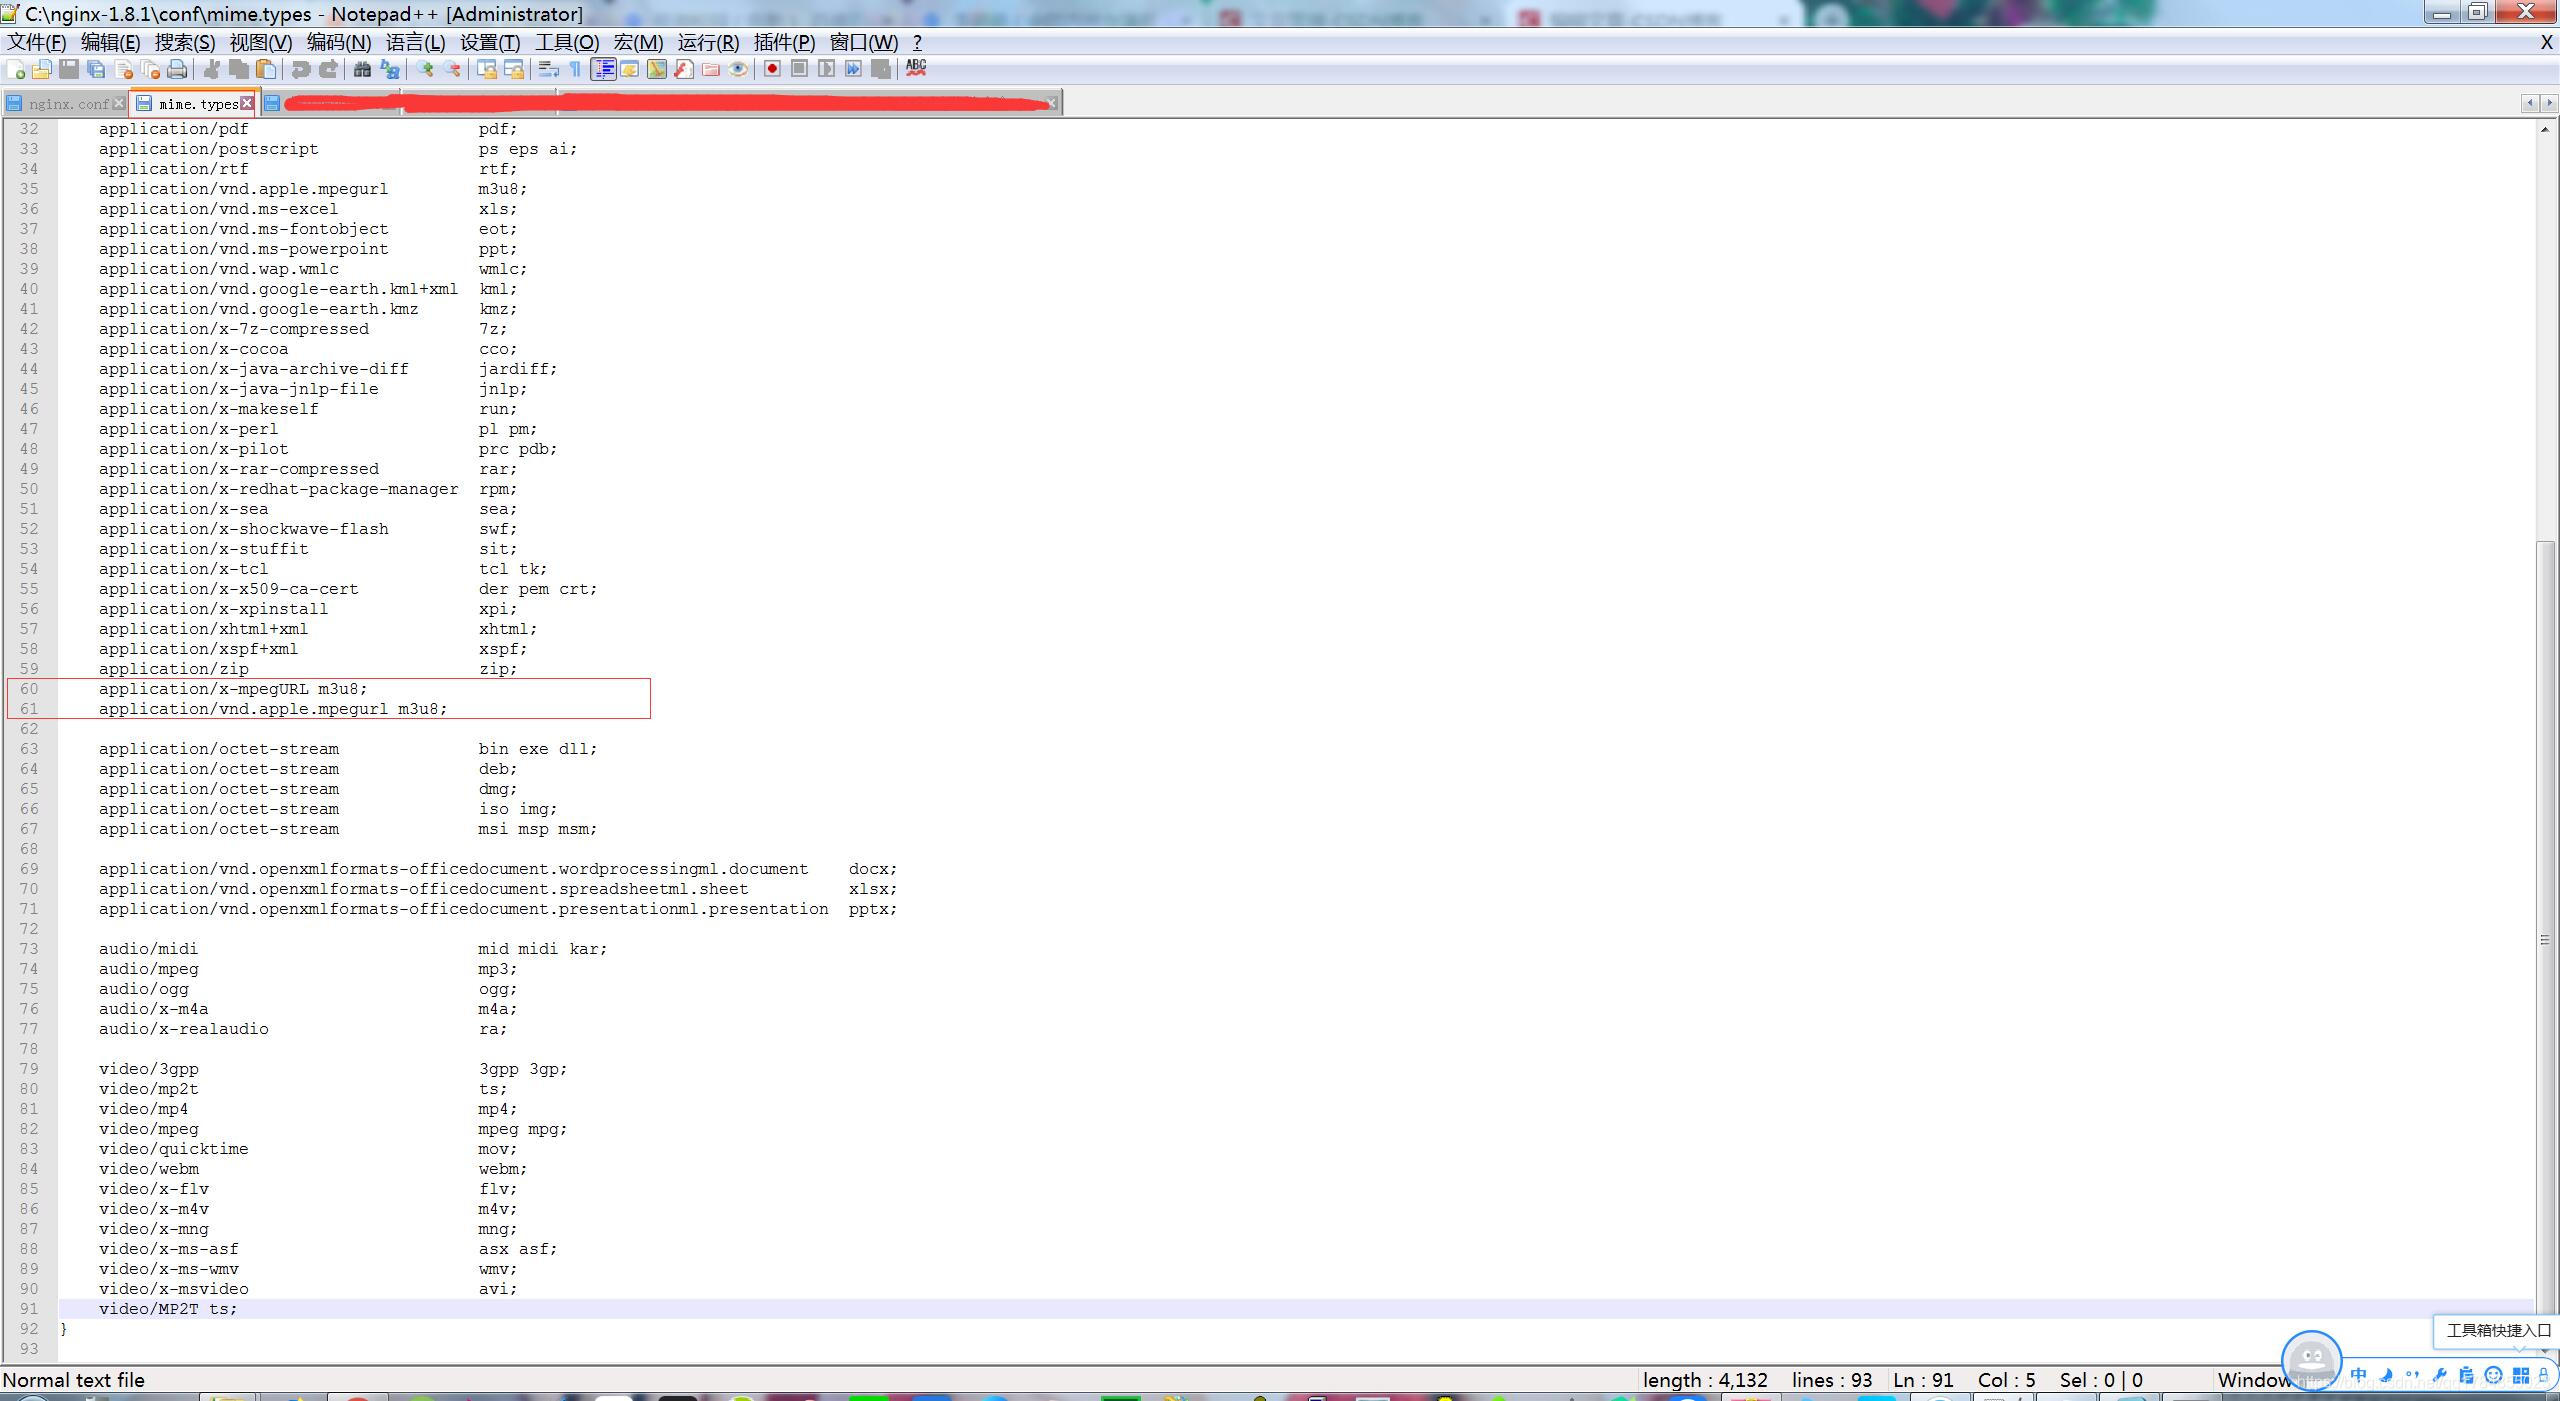Toggle the indent guide button
The image size is (2560, 1401).
[x=603, y=69]
